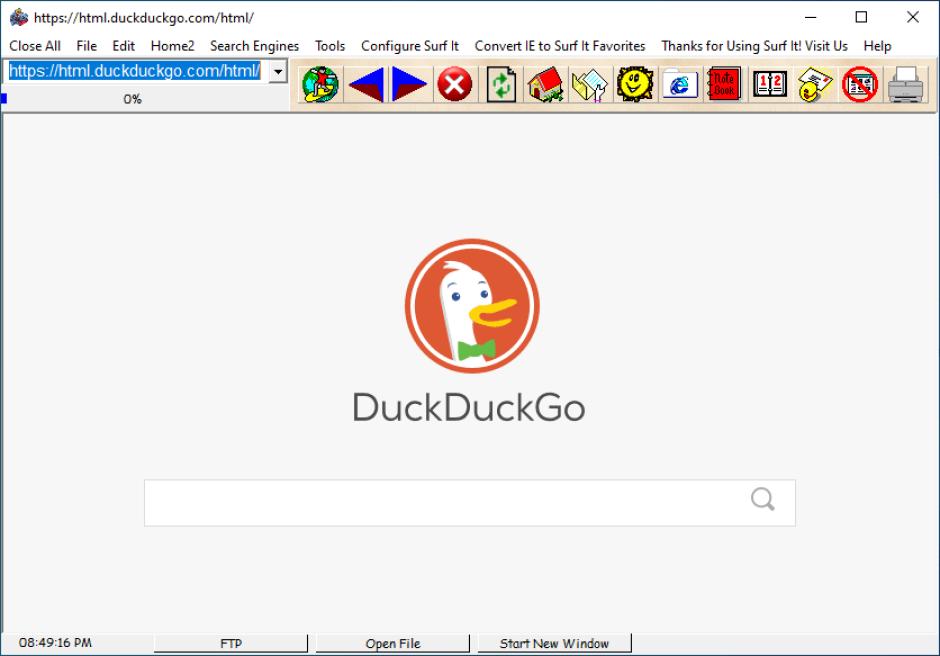Go forward with the right blue arrow

click(409, 85)
